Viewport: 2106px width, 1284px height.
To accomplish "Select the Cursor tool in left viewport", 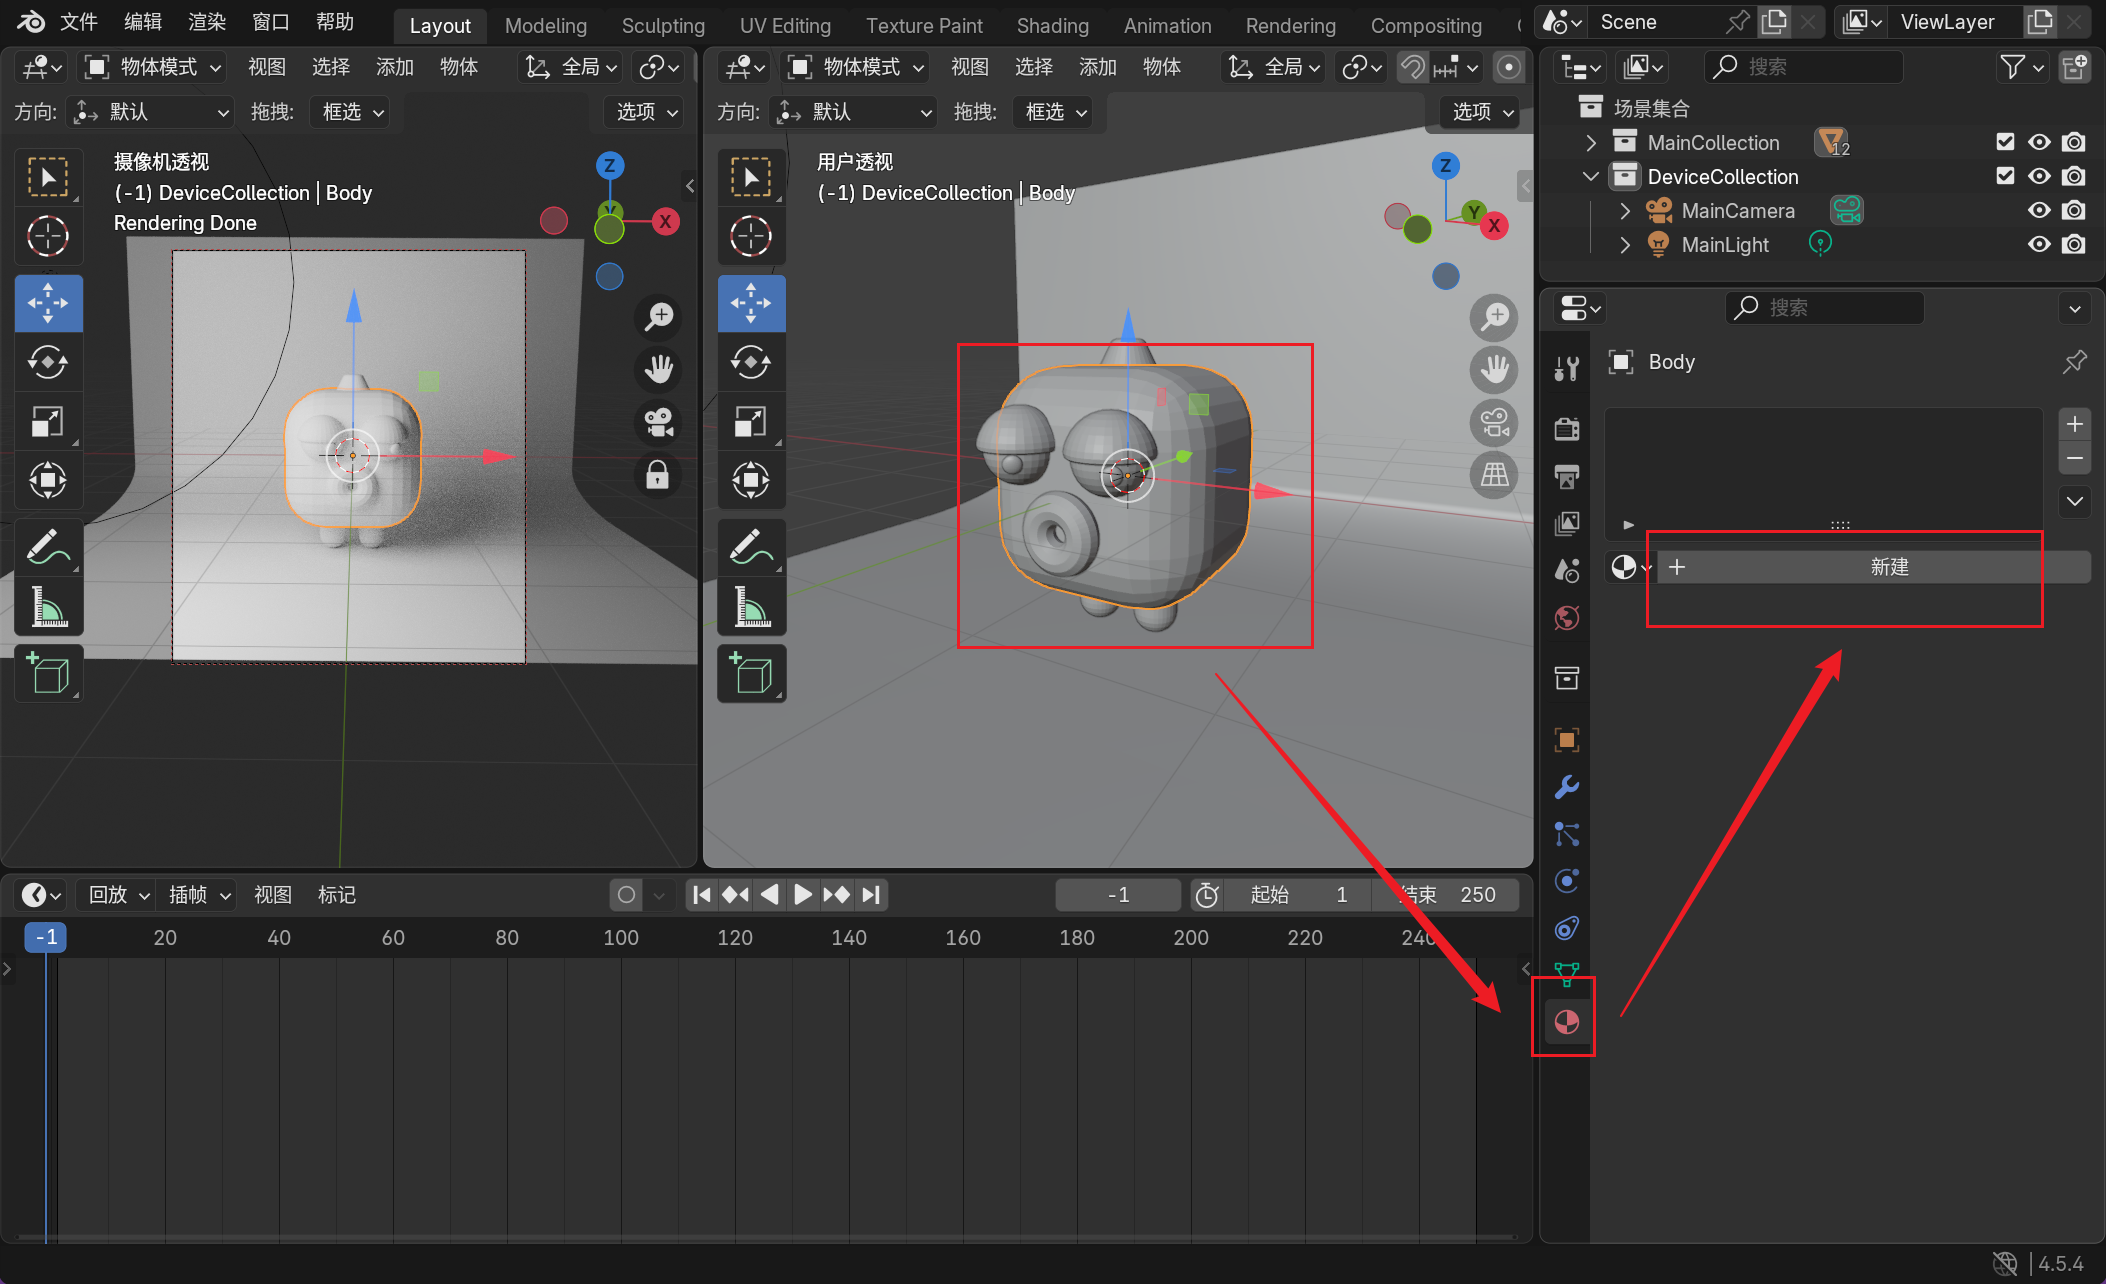I will [48, 237].
